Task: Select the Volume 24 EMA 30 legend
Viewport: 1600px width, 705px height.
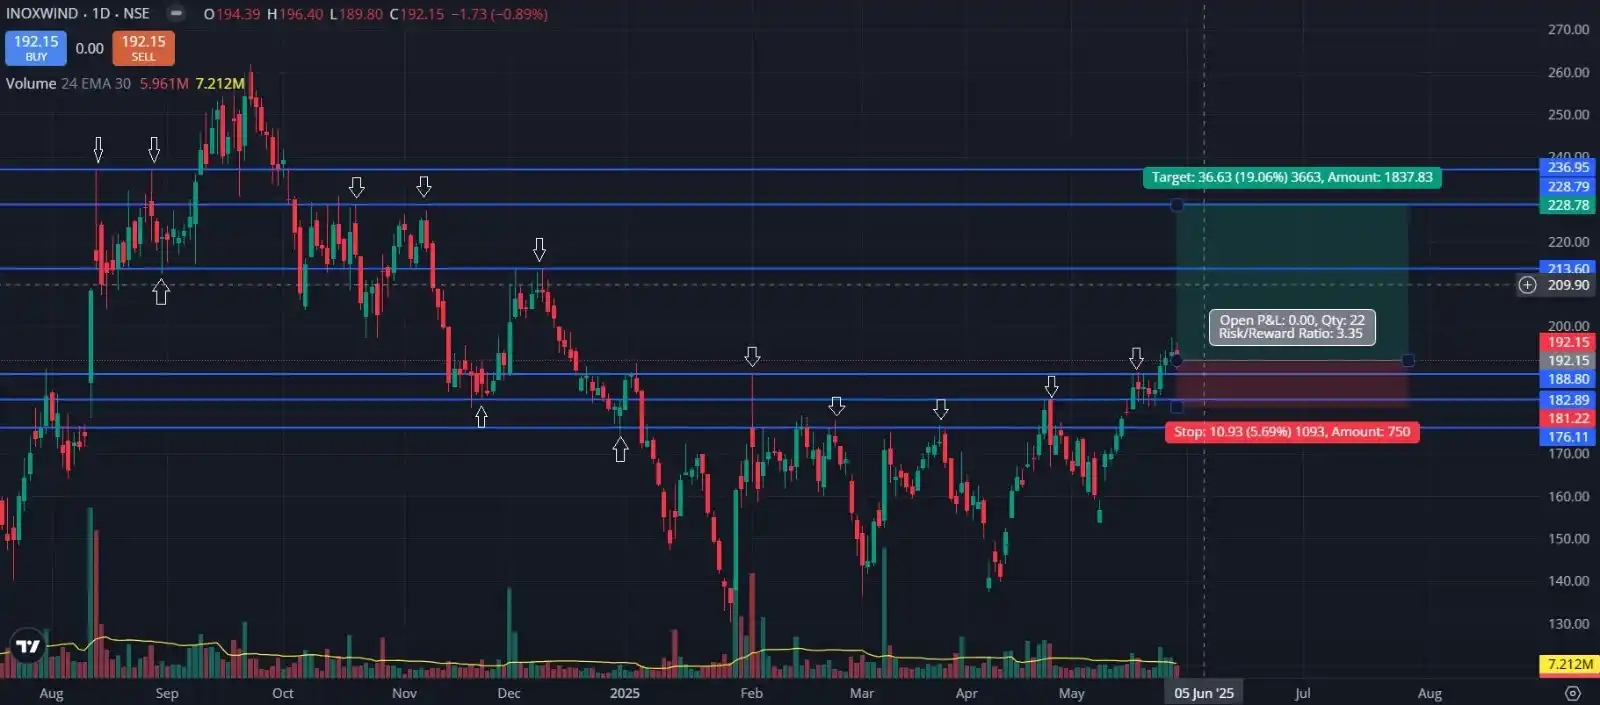Action: coord(68,83)
